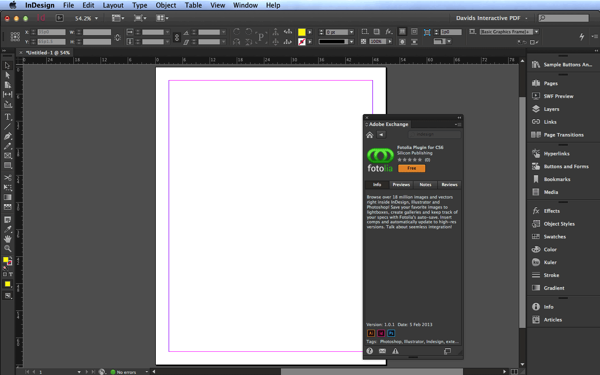Image resolution: width=600 pixels, height=375 pixels.
Task: Open the No errors preflight dropdown
Action: (x=146, y=372)
